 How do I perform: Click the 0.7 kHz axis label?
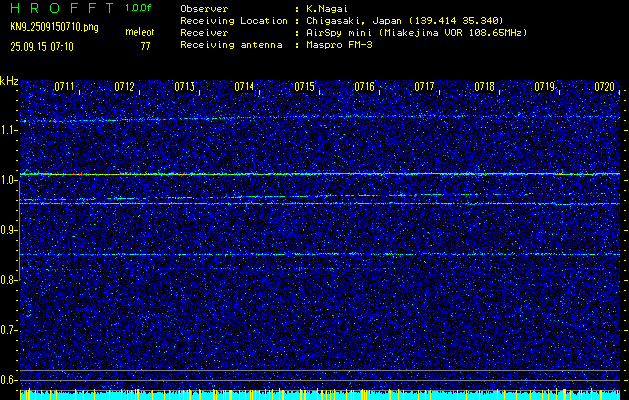click(8, 330)
